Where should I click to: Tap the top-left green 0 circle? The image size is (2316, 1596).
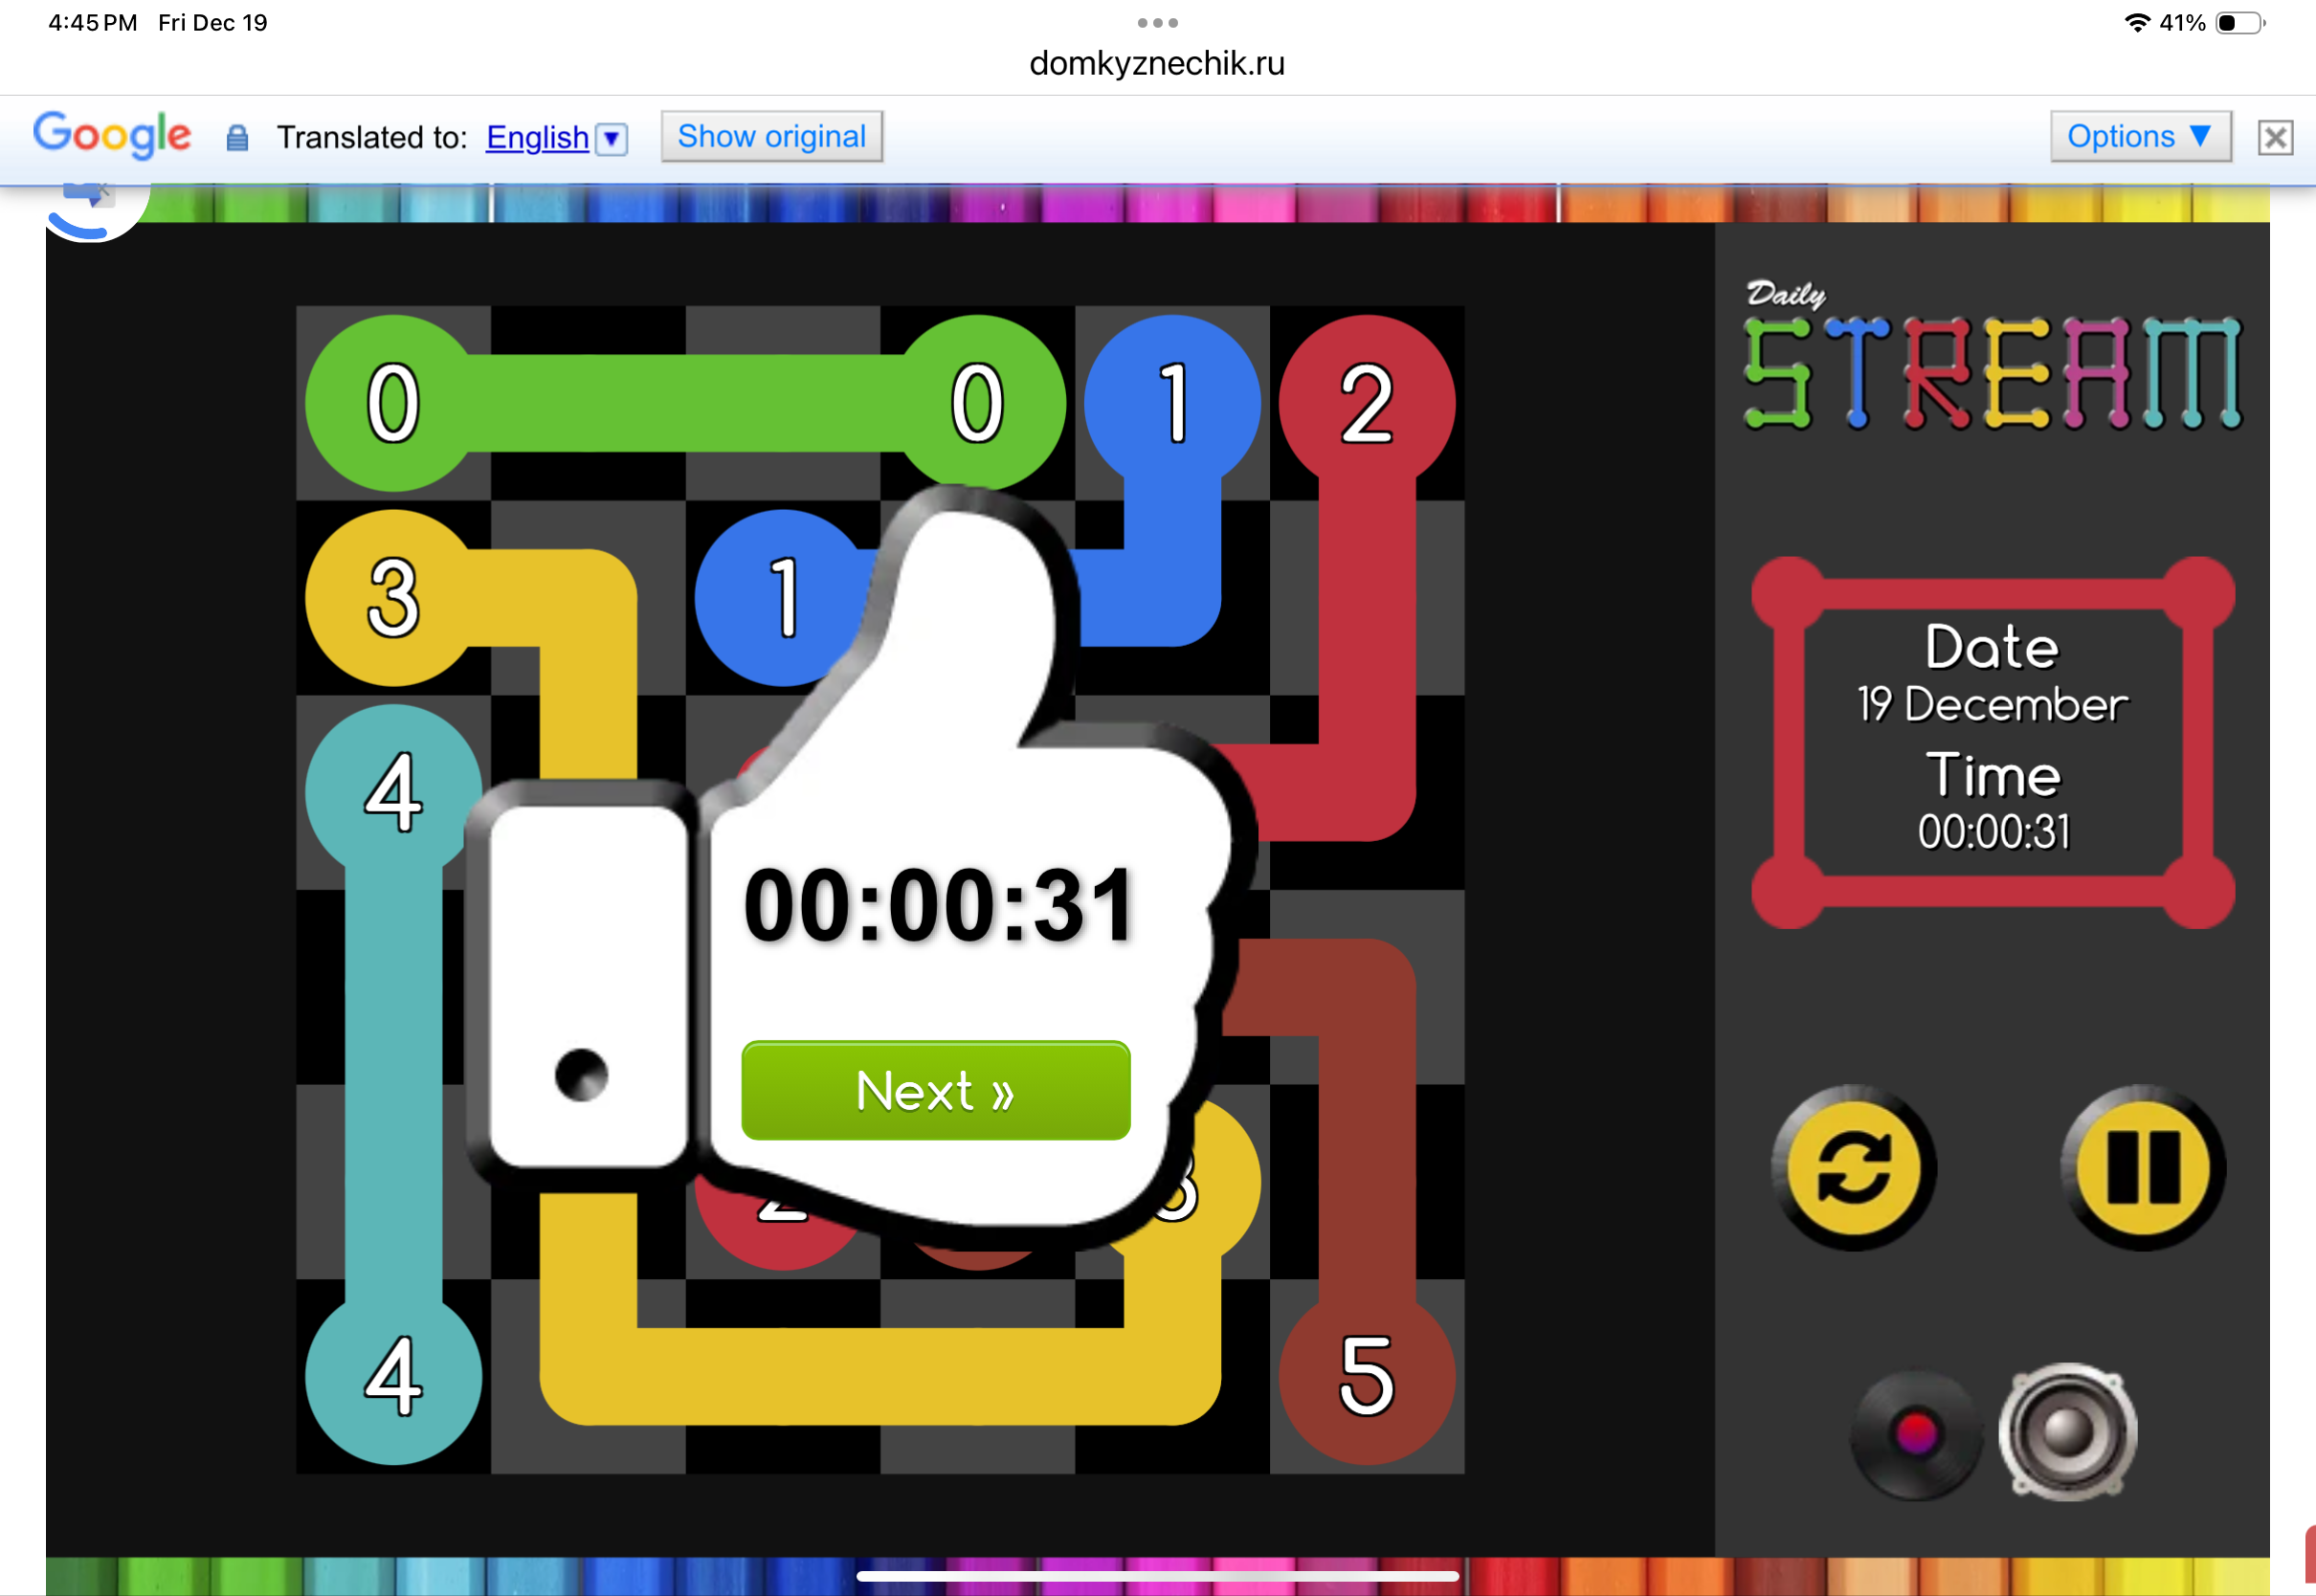tap(392, 402)
